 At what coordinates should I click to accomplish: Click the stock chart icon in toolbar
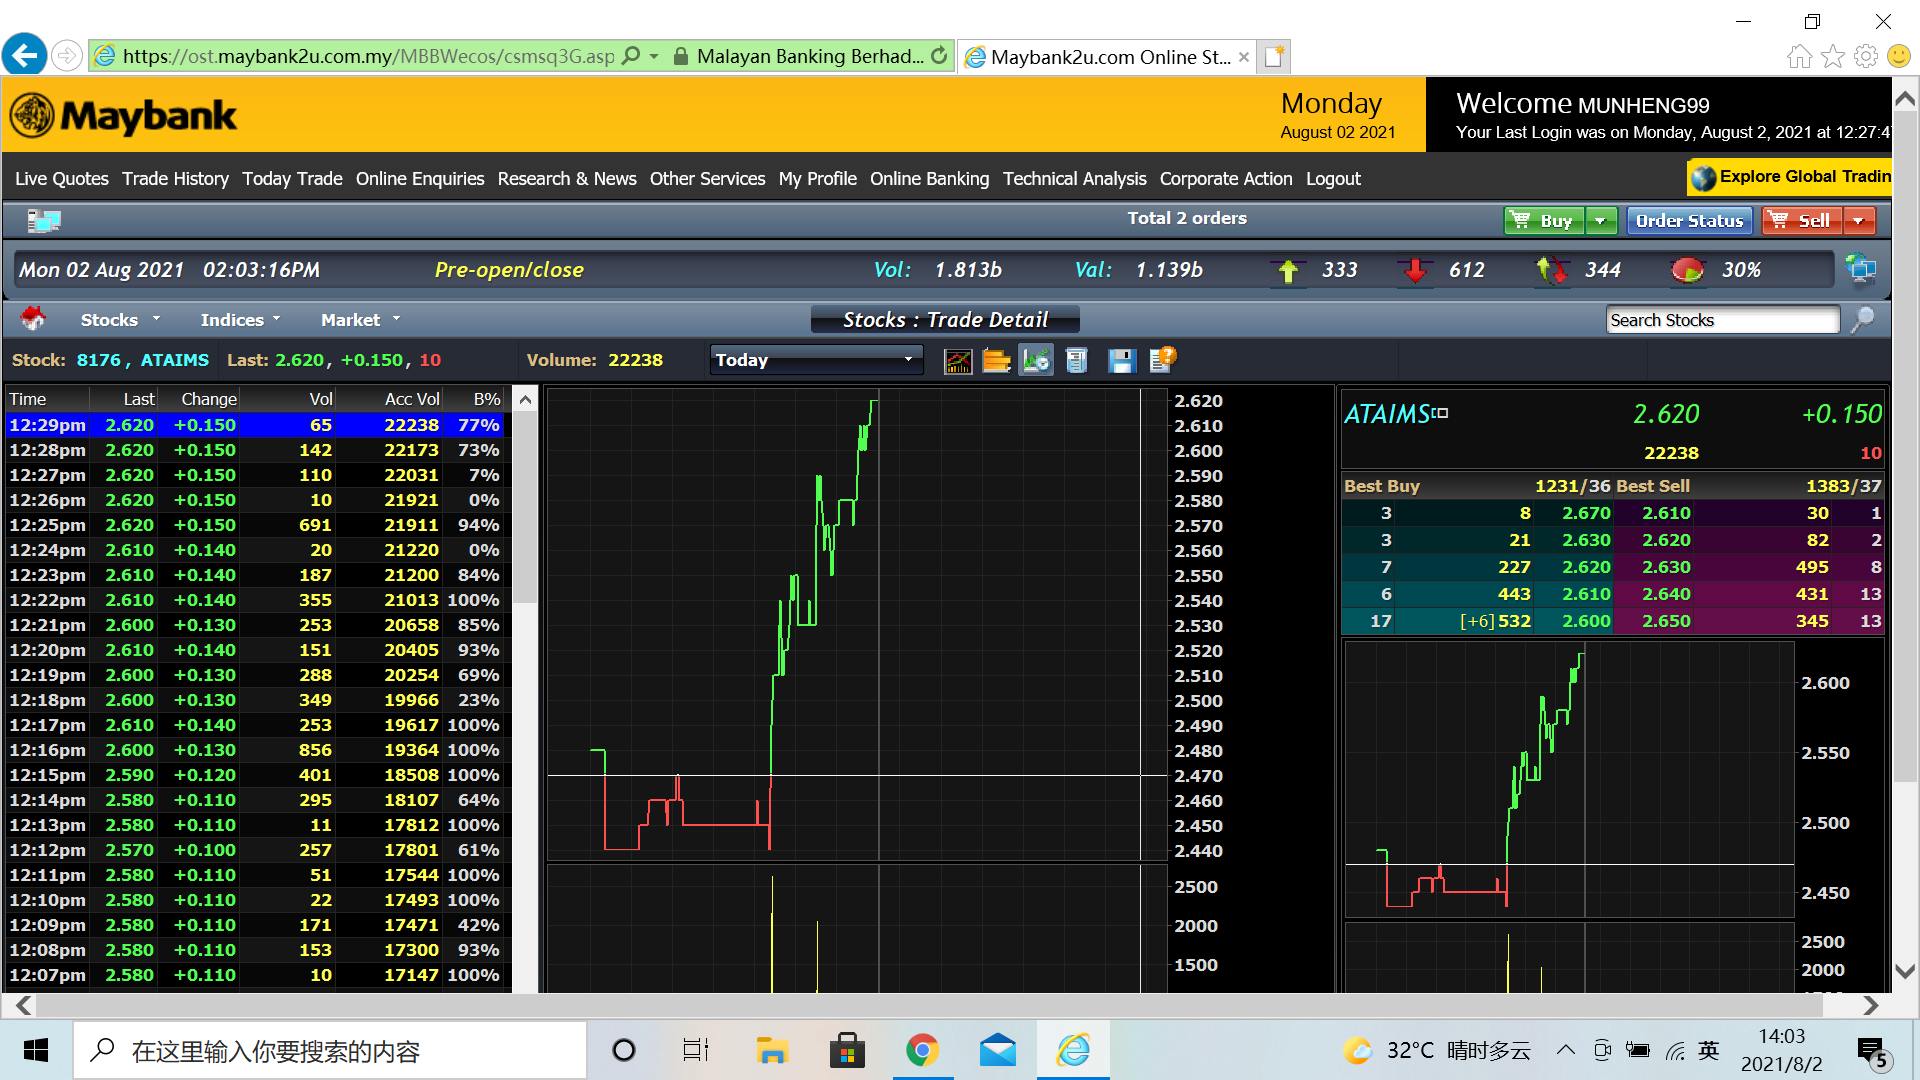[958, 361]
